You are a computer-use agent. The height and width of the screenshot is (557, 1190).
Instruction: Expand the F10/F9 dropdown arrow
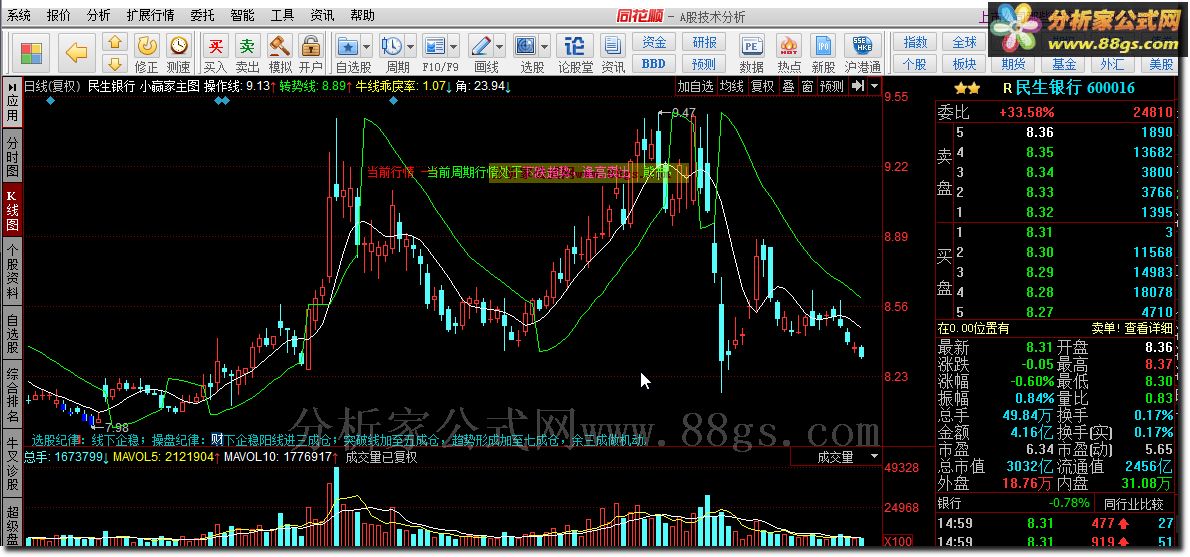tap(453, 46)
